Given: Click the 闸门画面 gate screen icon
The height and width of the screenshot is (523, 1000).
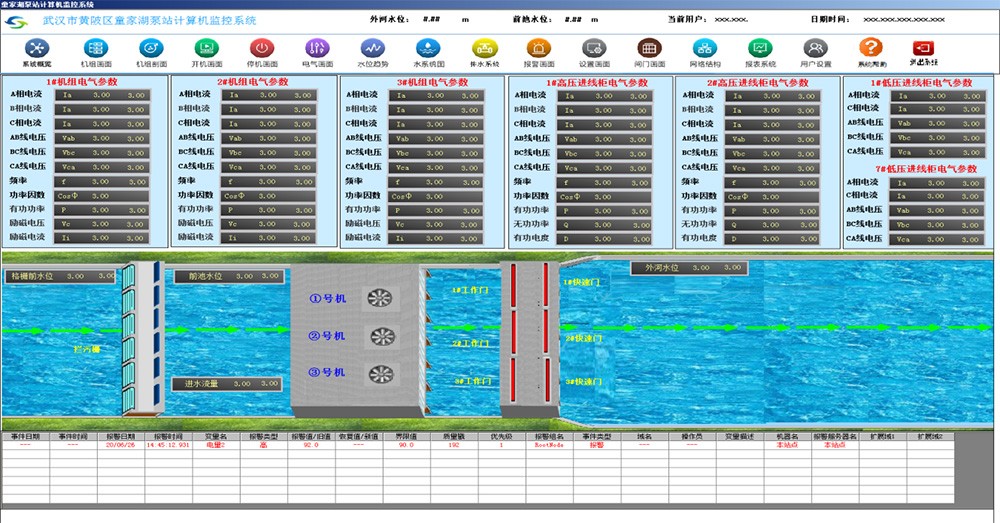Looking at the screenshot, I should pyautogui.click(x=649, y=48).
